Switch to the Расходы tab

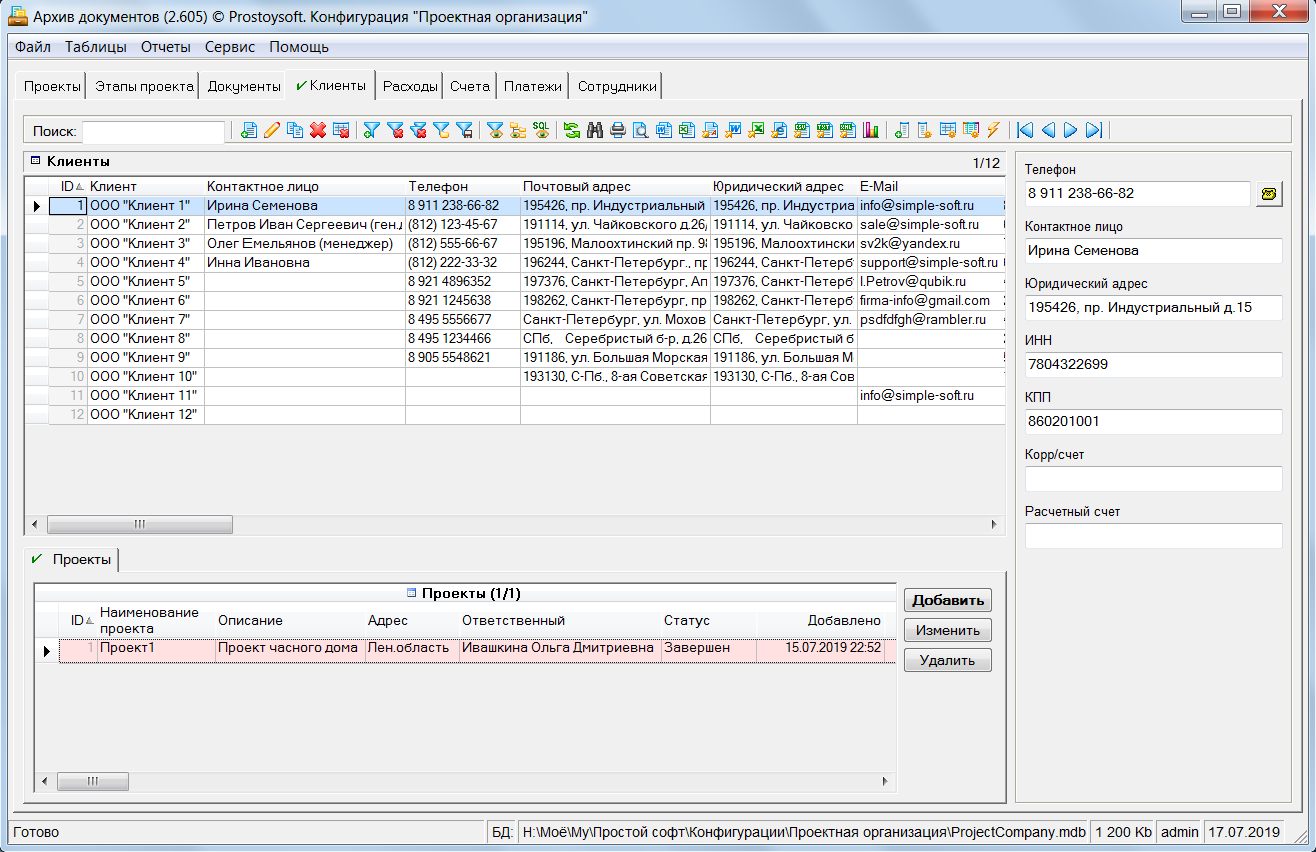coord(410,87)
